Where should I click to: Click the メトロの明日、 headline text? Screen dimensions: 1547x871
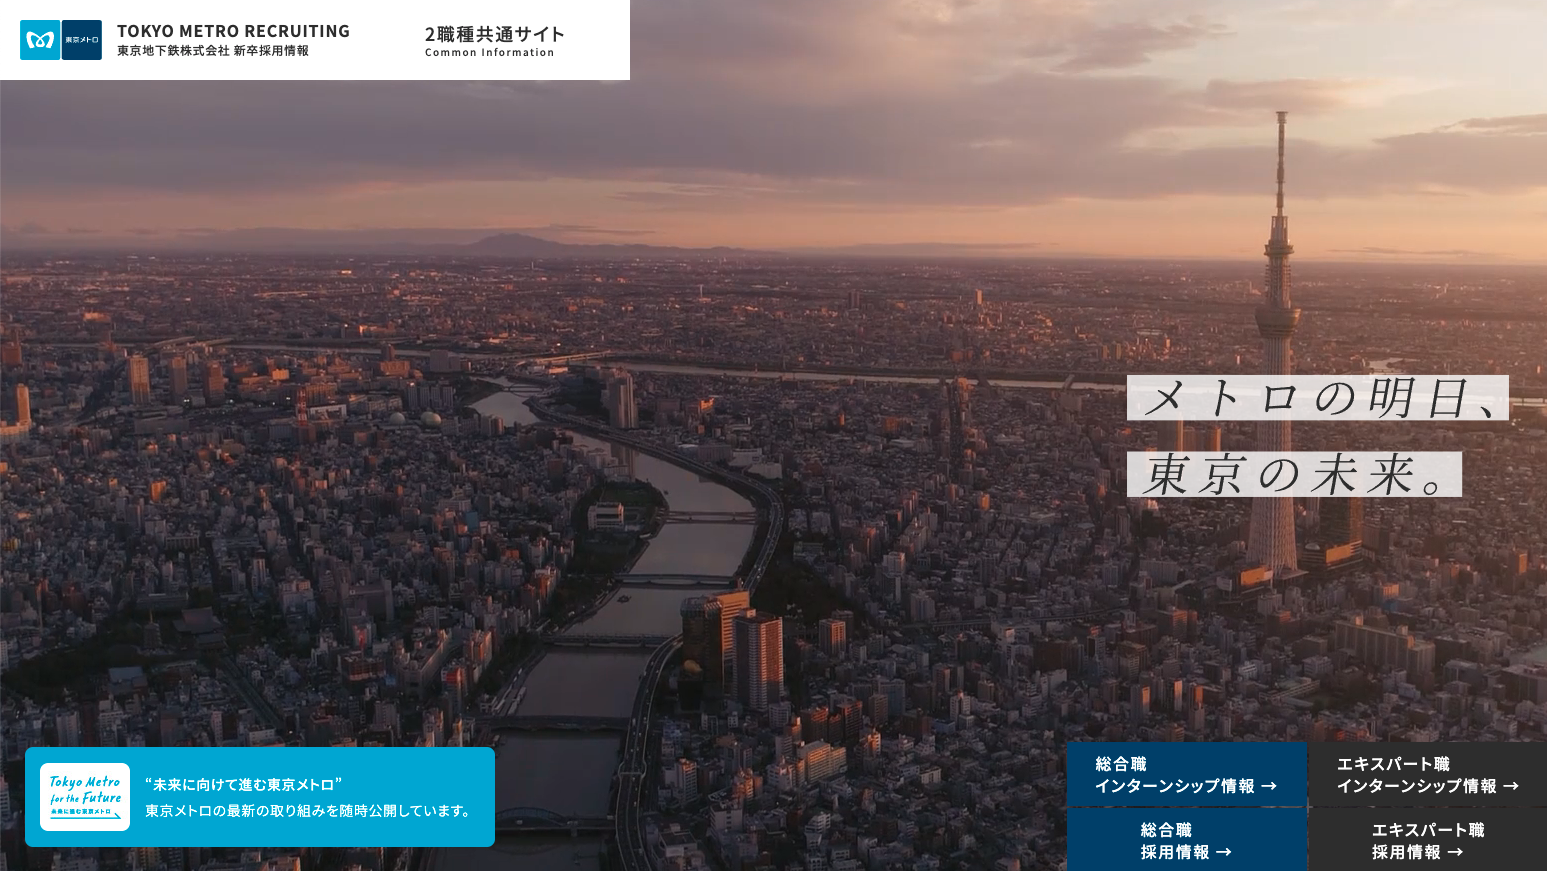pos(1317,398)
